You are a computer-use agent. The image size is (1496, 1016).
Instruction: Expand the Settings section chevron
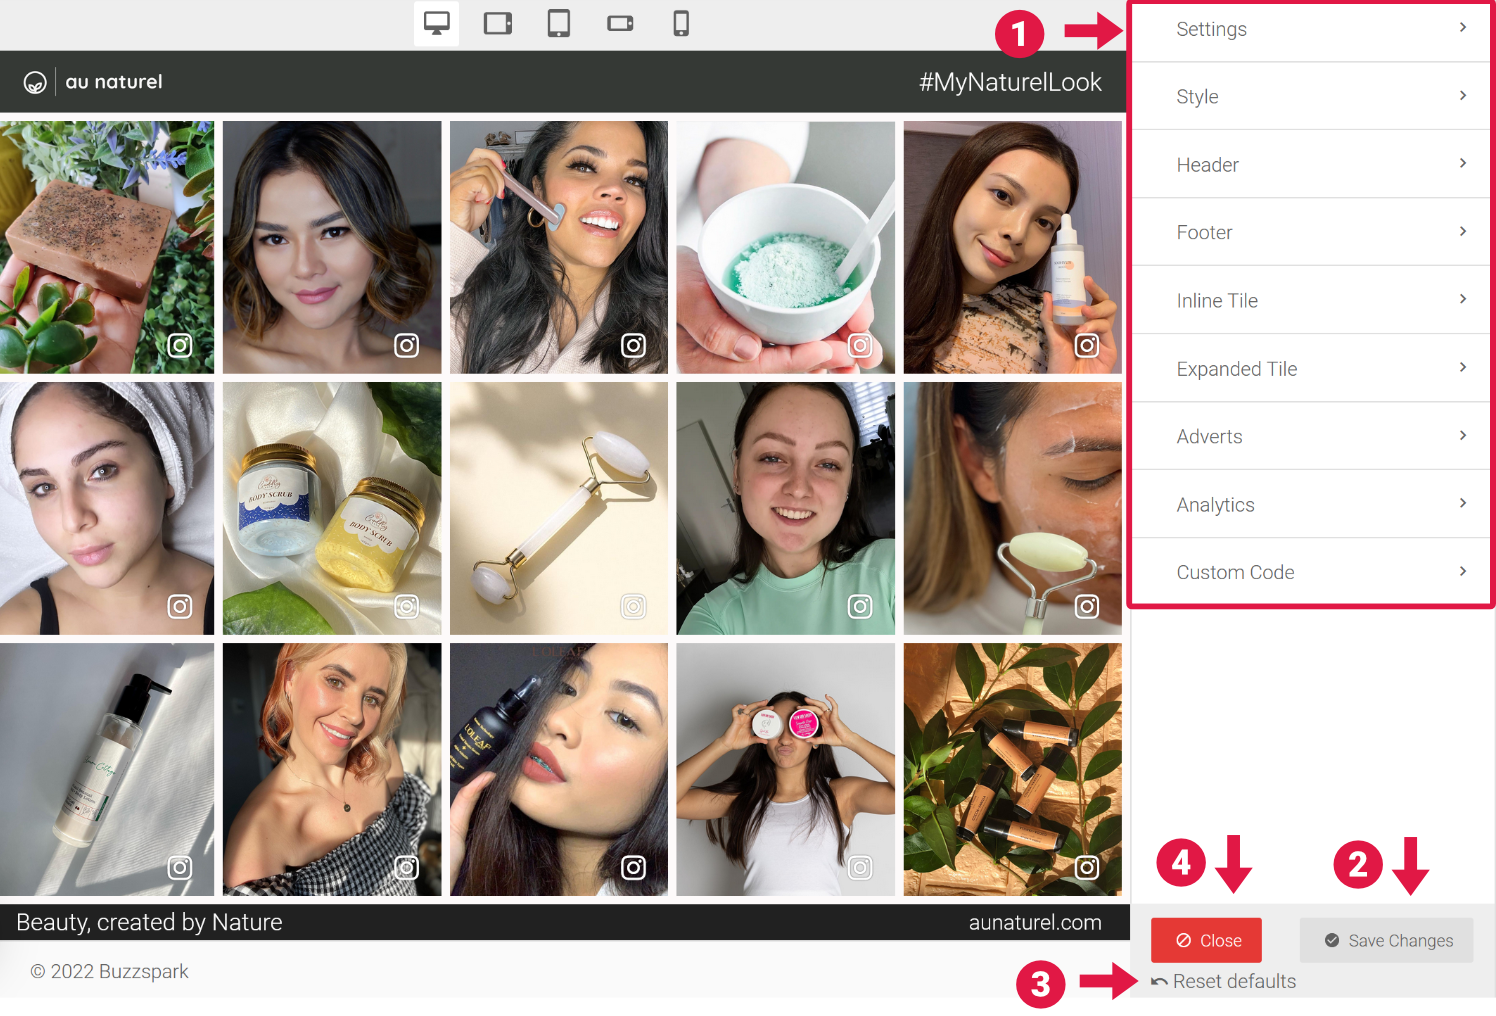coord(1462,28)
